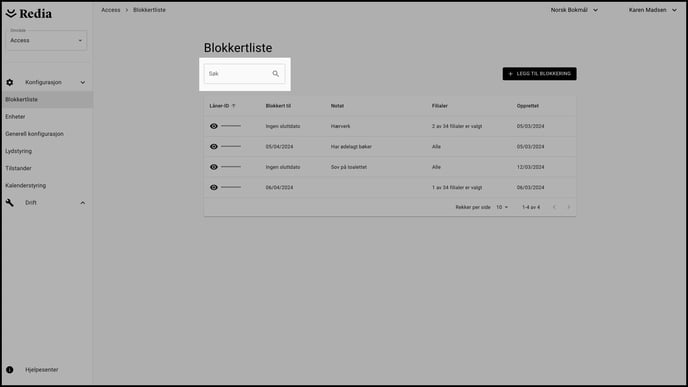Reveal Låner-ID in Sov på toalettet row

(214, 167)
